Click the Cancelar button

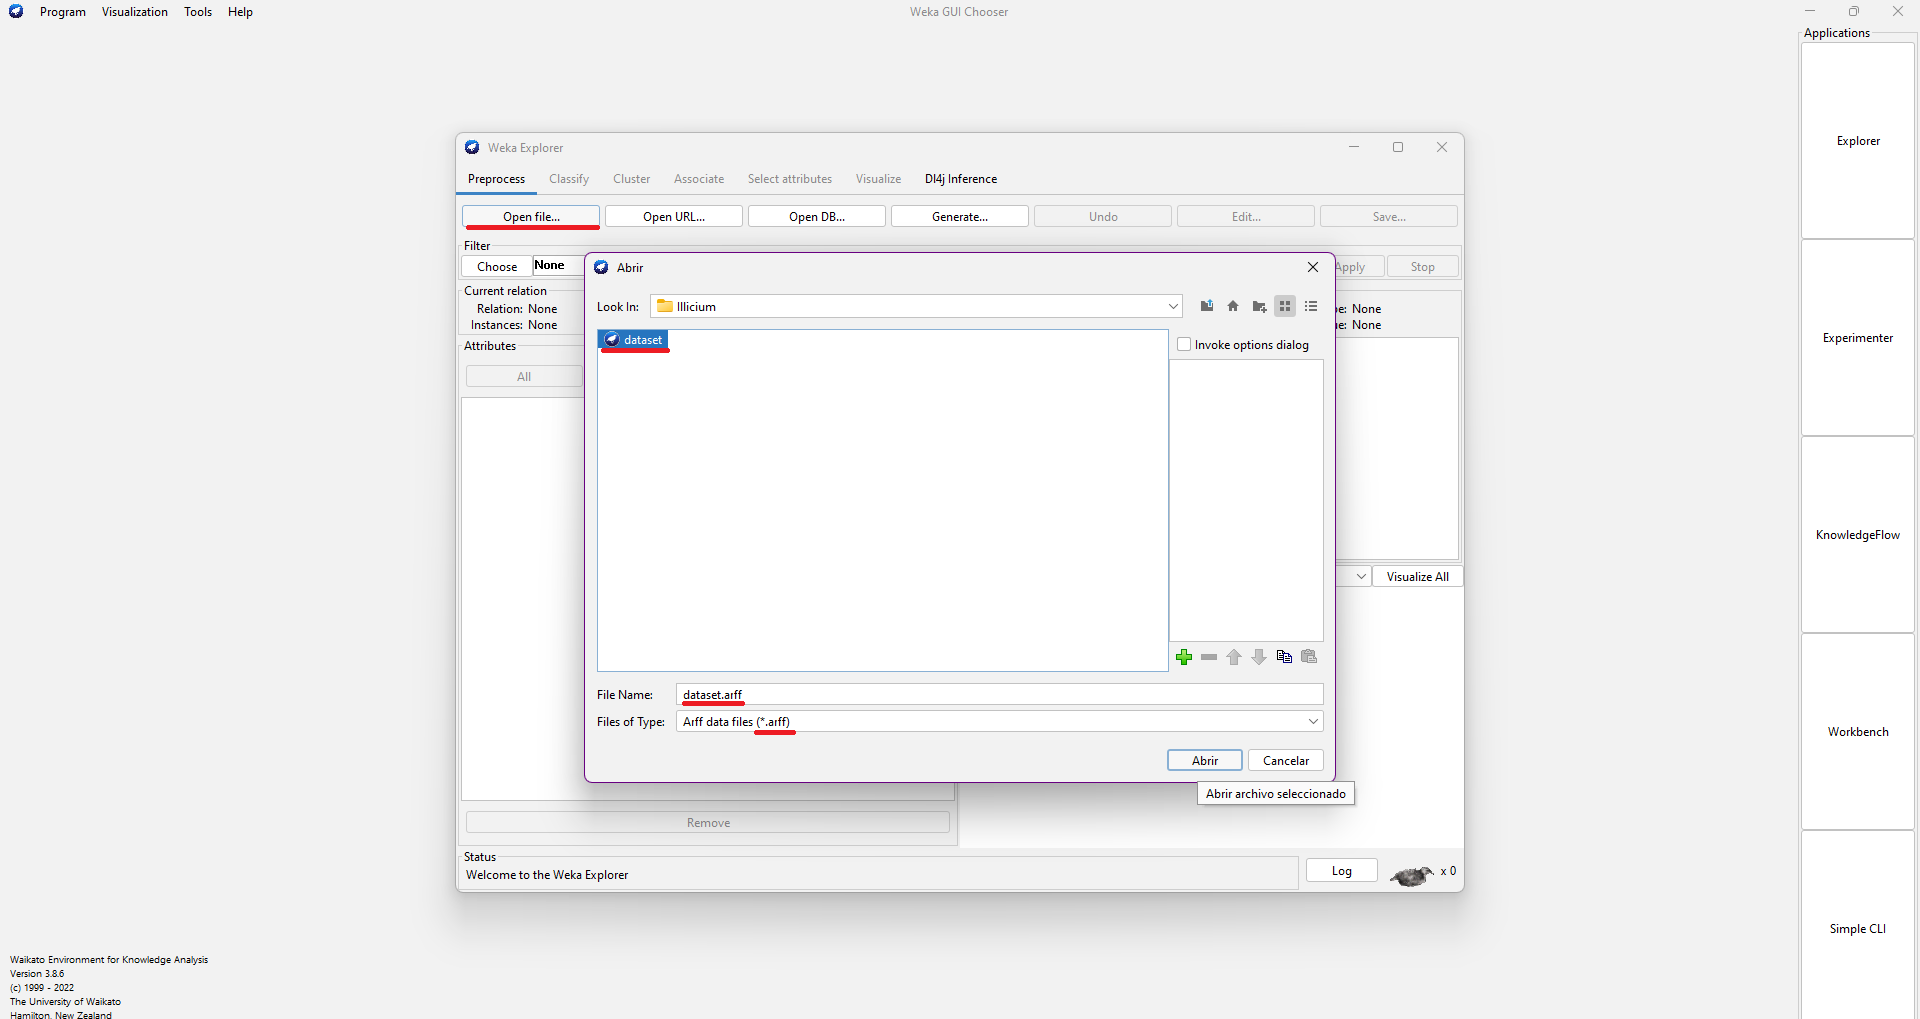click(1285, 761)
